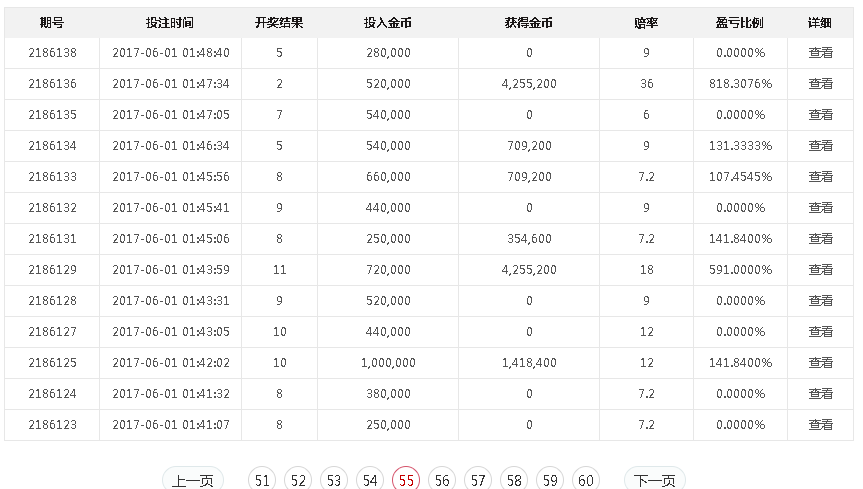
Task: Navigate to page 56
Action: tap(442, 481)
